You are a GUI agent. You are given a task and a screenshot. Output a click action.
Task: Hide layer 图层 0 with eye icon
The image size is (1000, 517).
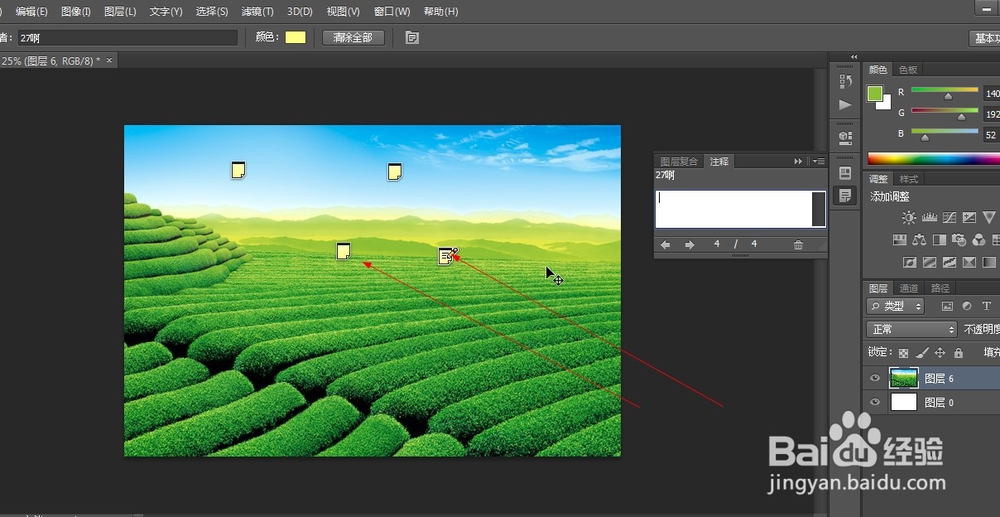pyautogui.click(x=875, y=402)
